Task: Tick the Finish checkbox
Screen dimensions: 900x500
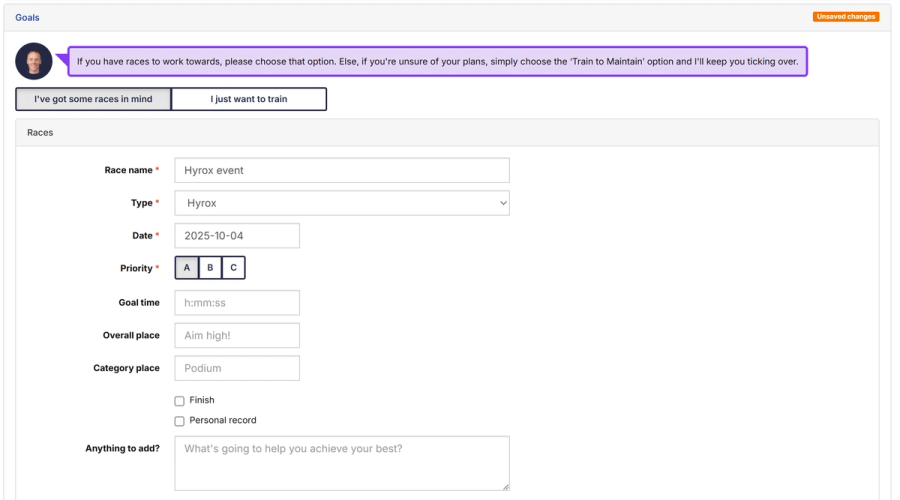Action: pyautogui.click(x=180, y=401)
